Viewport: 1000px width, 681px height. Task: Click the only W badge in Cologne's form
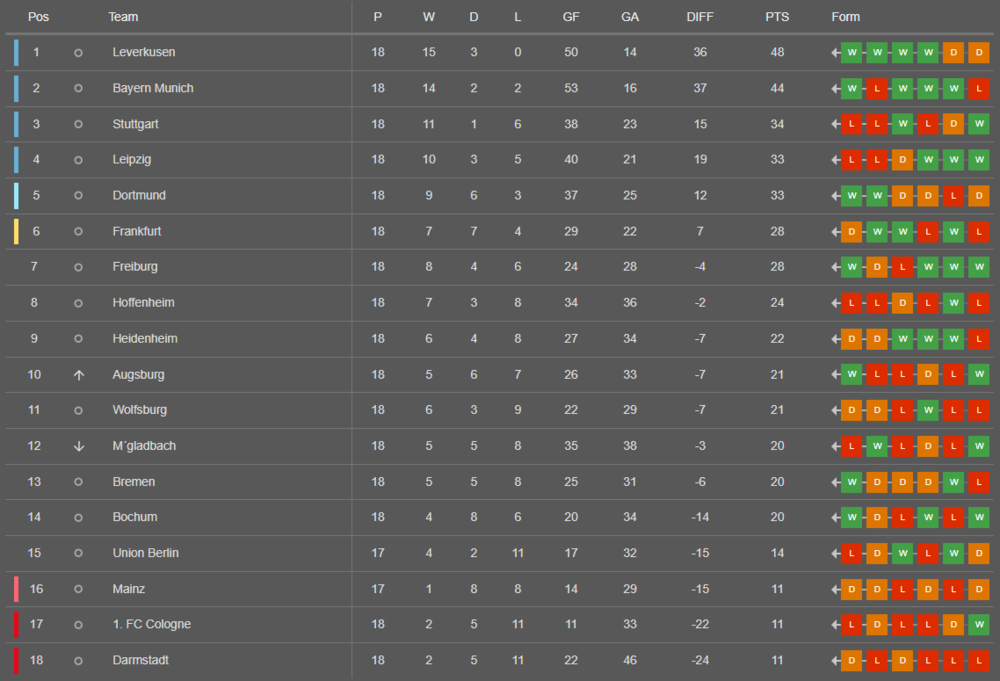click(979, 624)
